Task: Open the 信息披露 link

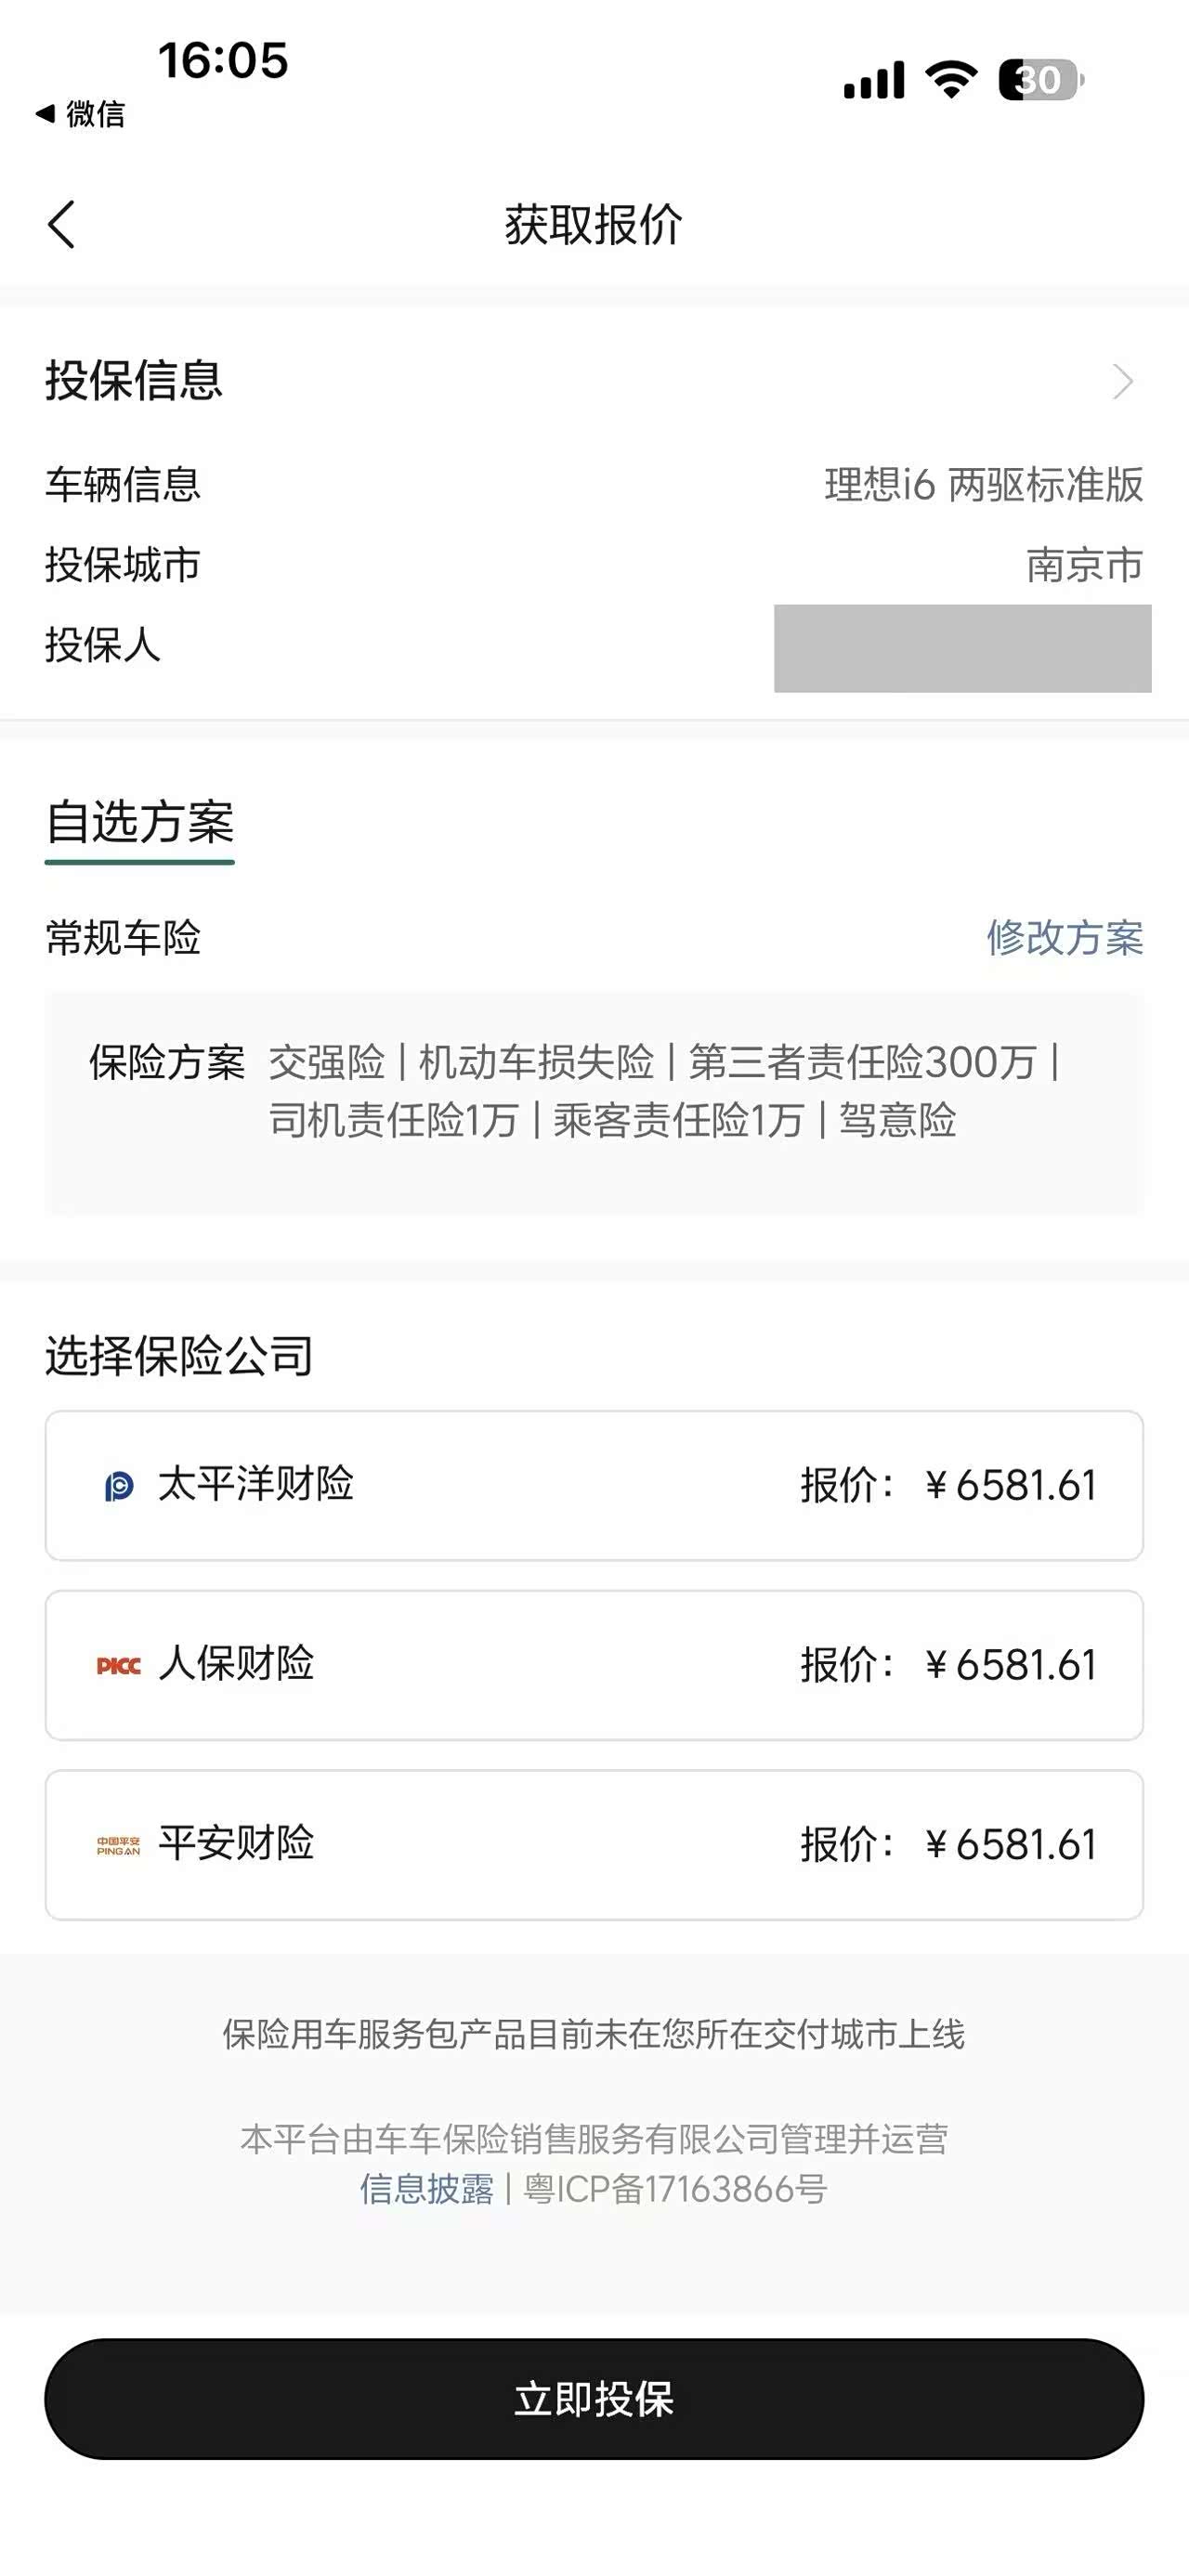Action: click(x=427, y=2189)
